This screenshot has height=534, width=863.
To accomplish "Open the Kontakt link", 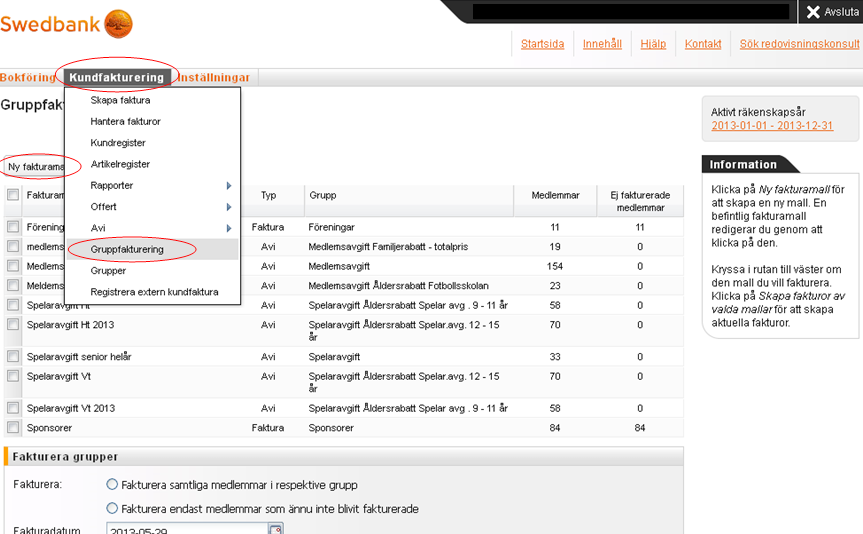I will coord(703,44).
